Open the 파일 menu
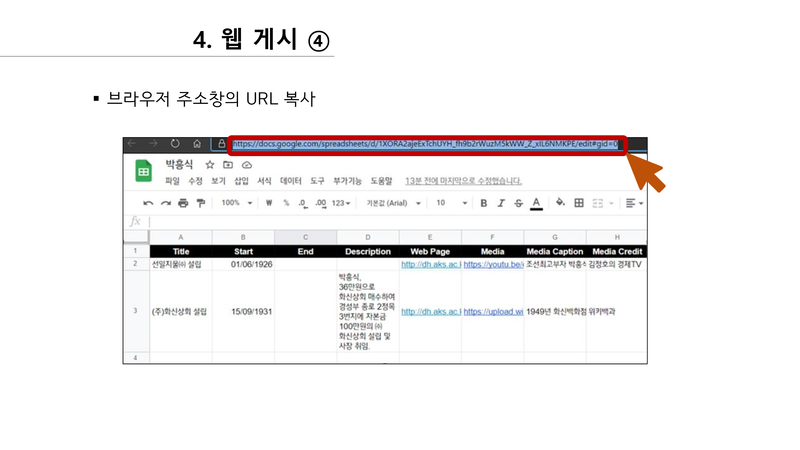800x450 pixels. tap(172, 181)
